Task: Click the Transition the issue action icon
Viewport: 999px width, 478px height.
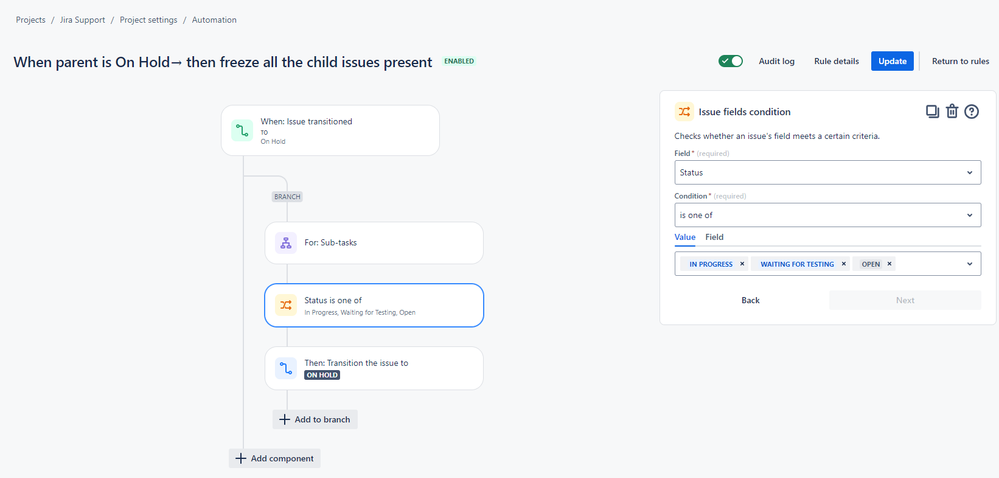Action: pyautogui.click(x=285, y=368)
